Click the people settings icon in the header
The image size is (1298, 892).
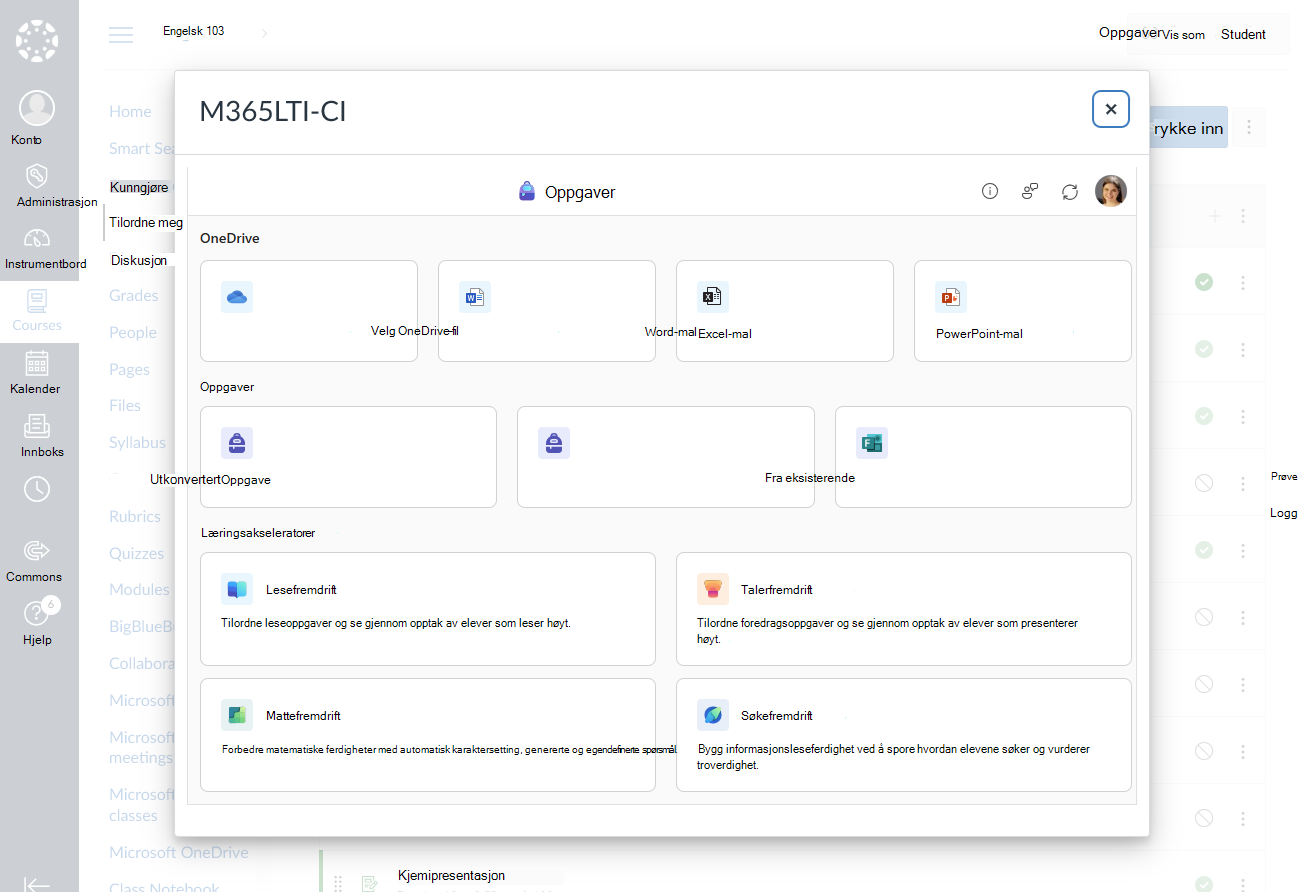coord(1030,191)
